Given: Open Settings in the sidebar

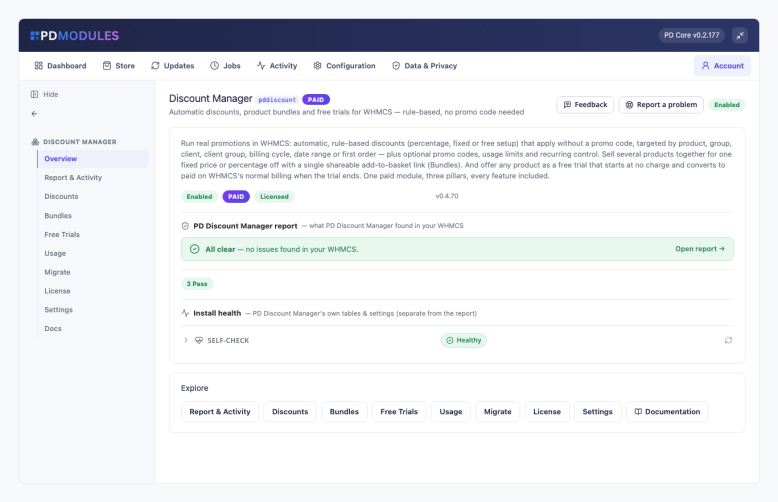Looking at the screenshot, I should click(x=93, y=310).
